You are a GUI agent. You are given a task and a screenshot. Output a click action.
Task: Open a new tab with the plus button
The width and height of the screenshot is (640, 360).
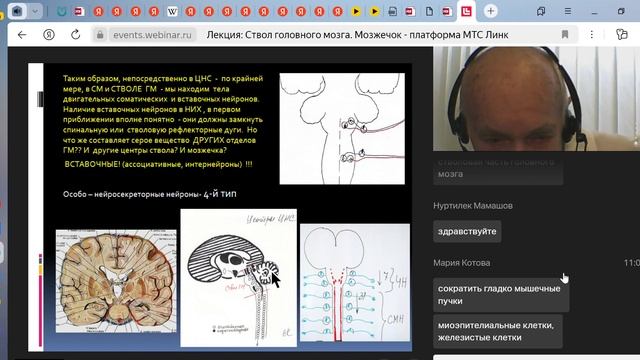(491, 11)
